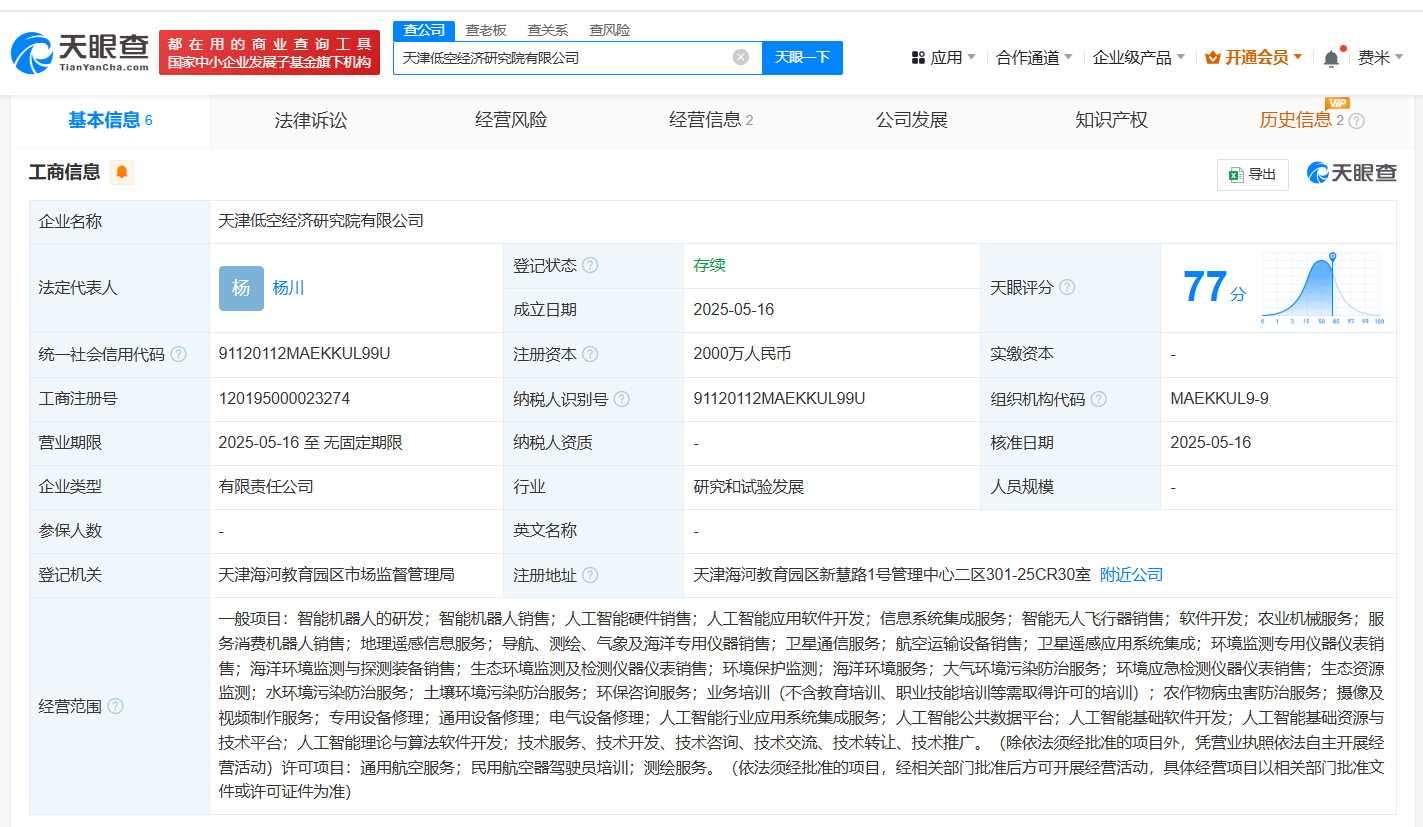Screen dimensions: 1423x827
Task: Click the help icon beside 经营范围
Action: tap(115, 706)
